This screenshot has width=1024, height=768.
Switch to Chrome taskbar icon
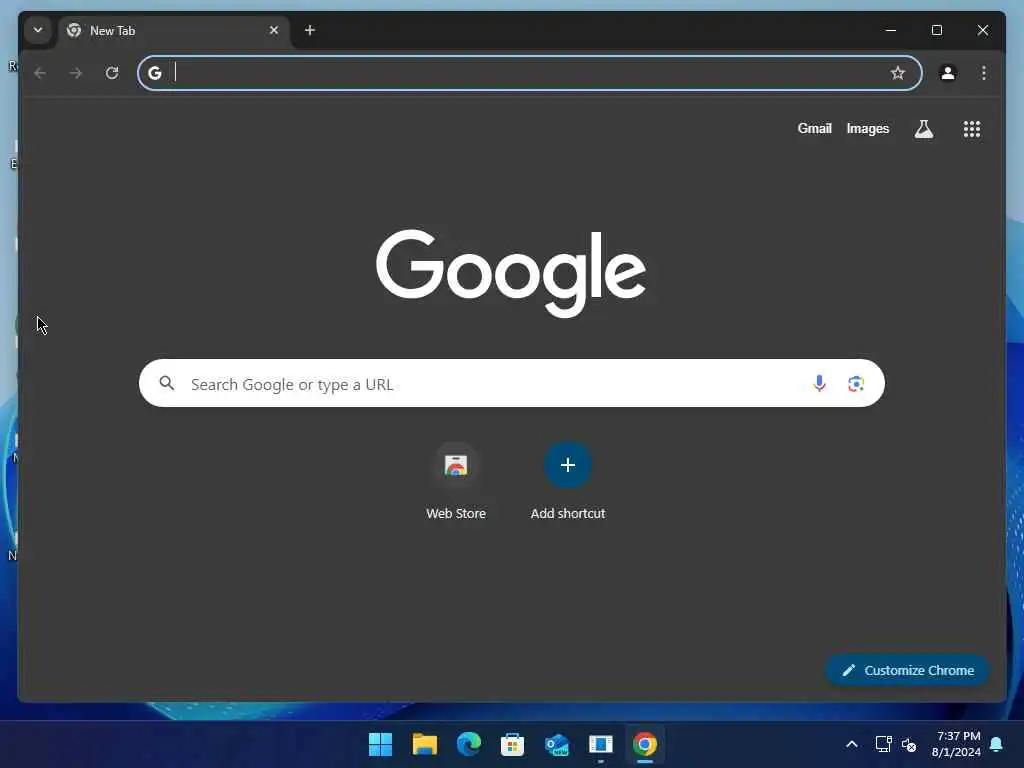645,744
